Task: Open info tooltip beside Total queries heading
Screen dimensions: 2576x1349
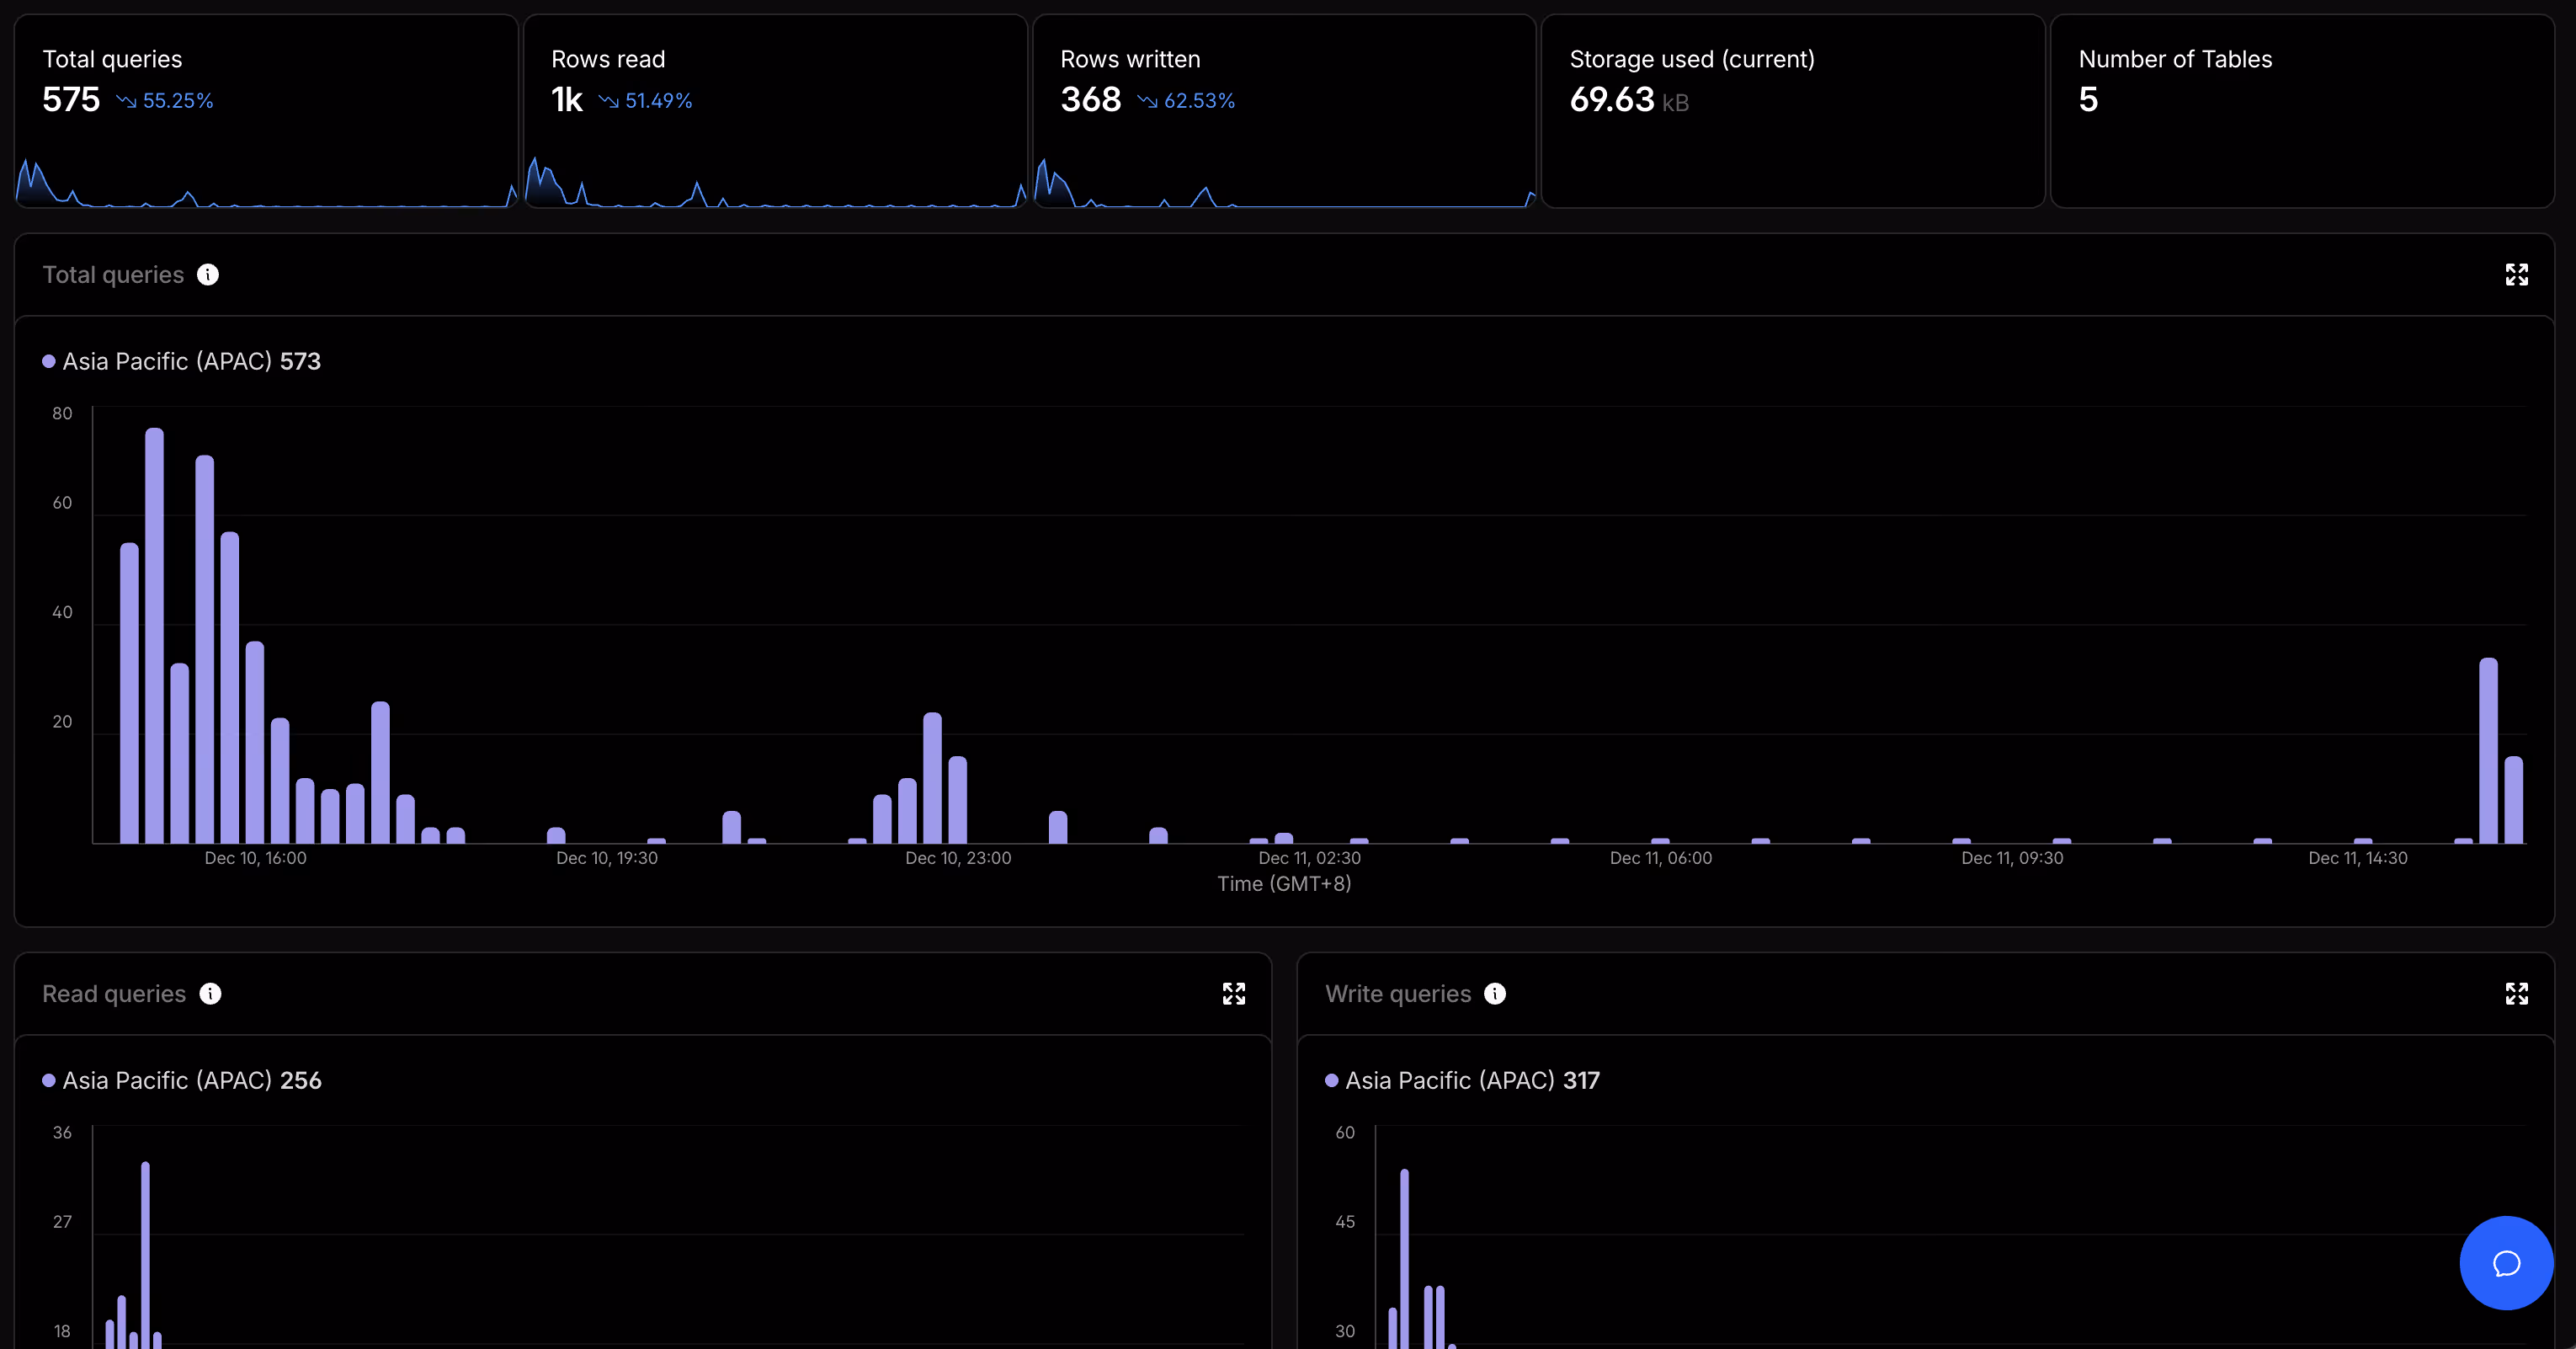Action: tap(208, 275)
